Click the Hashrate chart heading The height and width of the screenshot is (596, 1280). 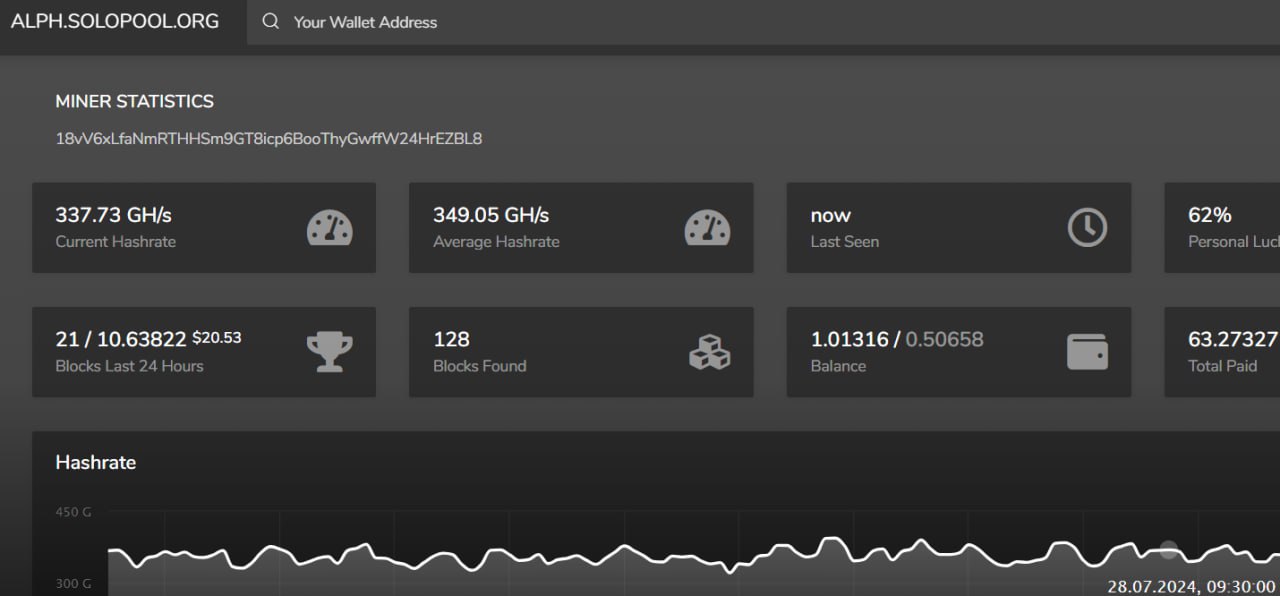pyautogui.click(x=96, y=462)
